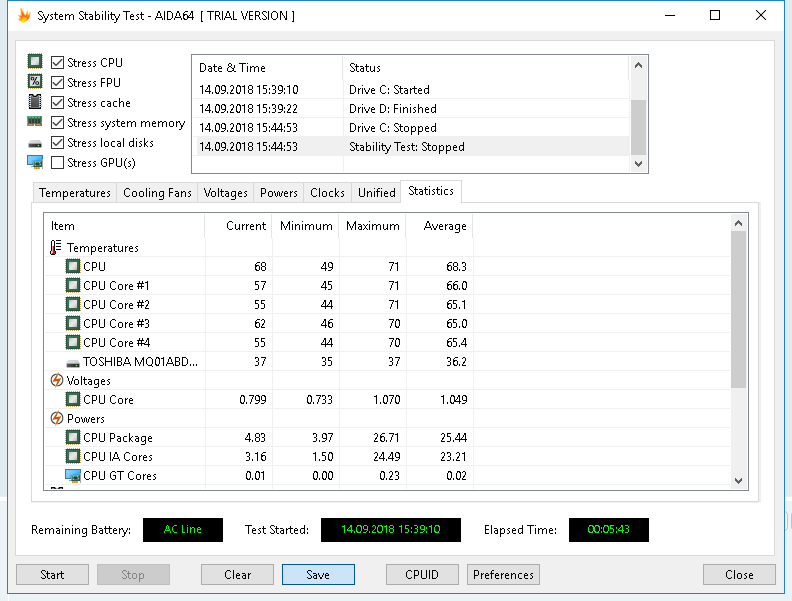Click the percent icon beside Stress FPU
This screenshot has height=601, width=792.
(35, 82)
